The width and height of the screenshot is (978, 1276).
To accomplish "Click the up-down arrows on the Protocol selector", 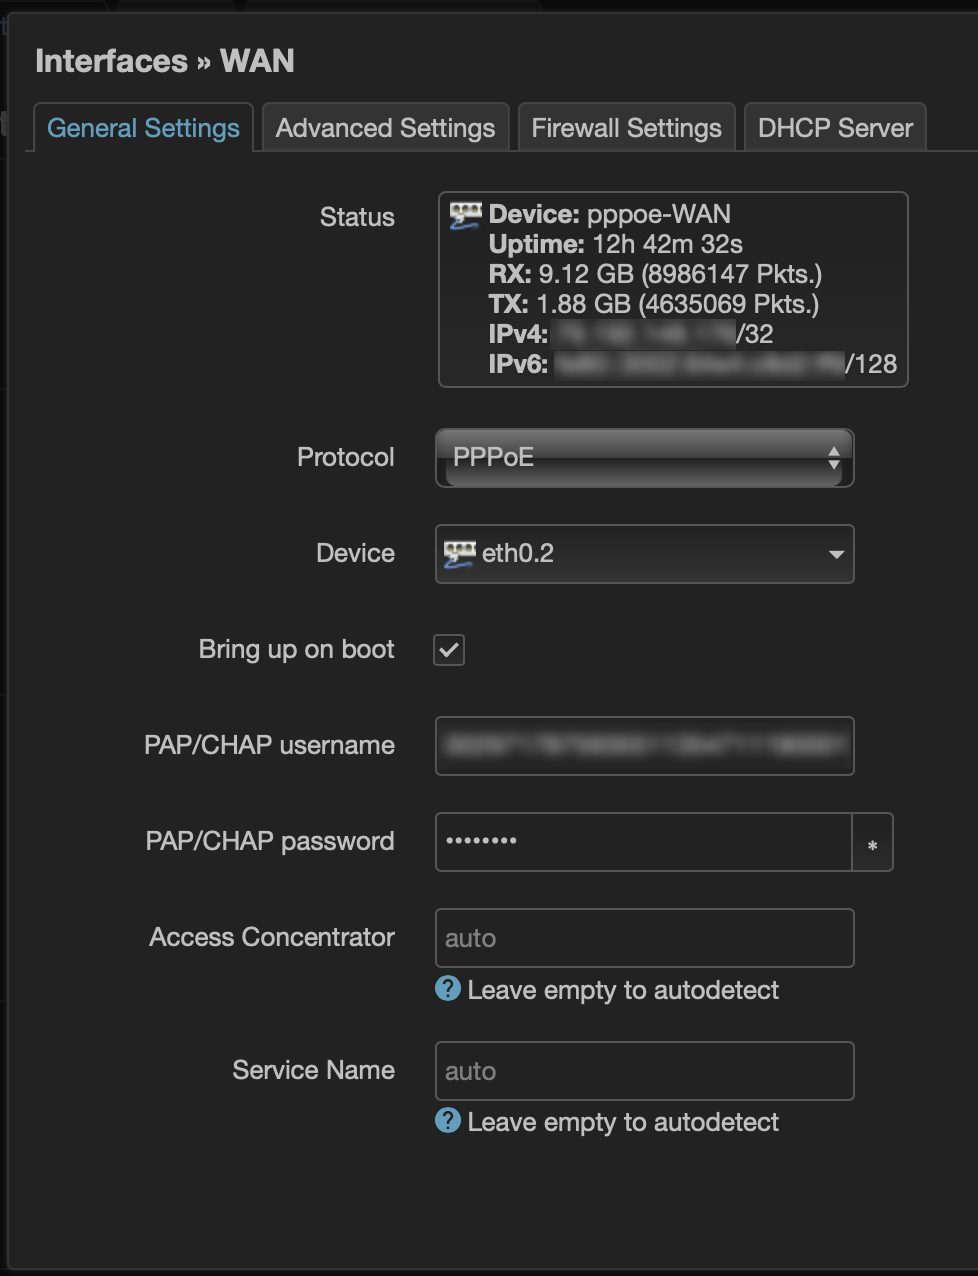I will (834, 457).
